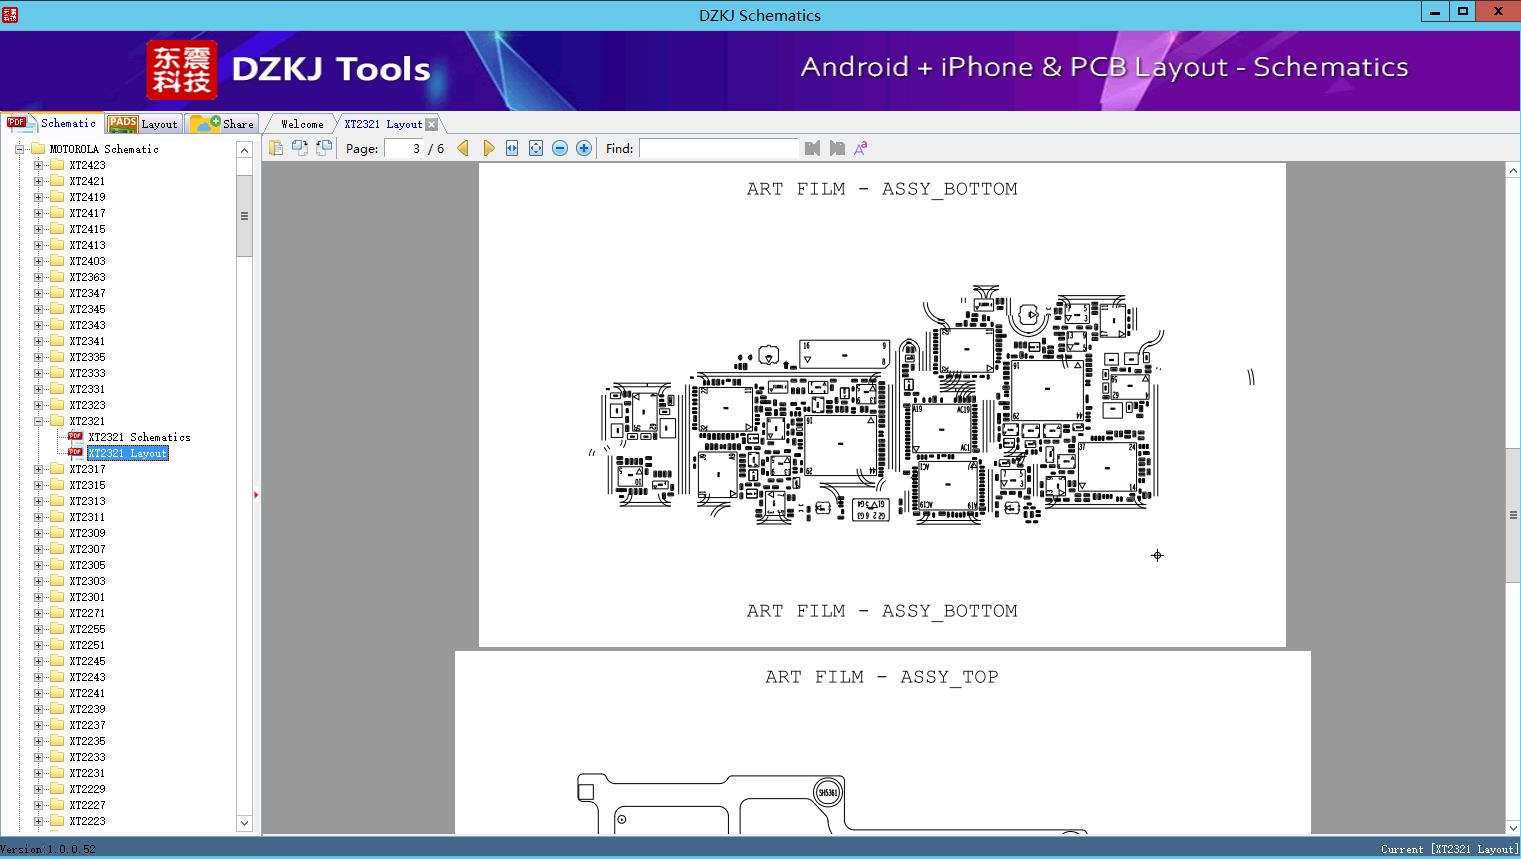Click the tree panel scroll down arrow
This screenshot has height=859, width=1521.
tap(244, 823)
